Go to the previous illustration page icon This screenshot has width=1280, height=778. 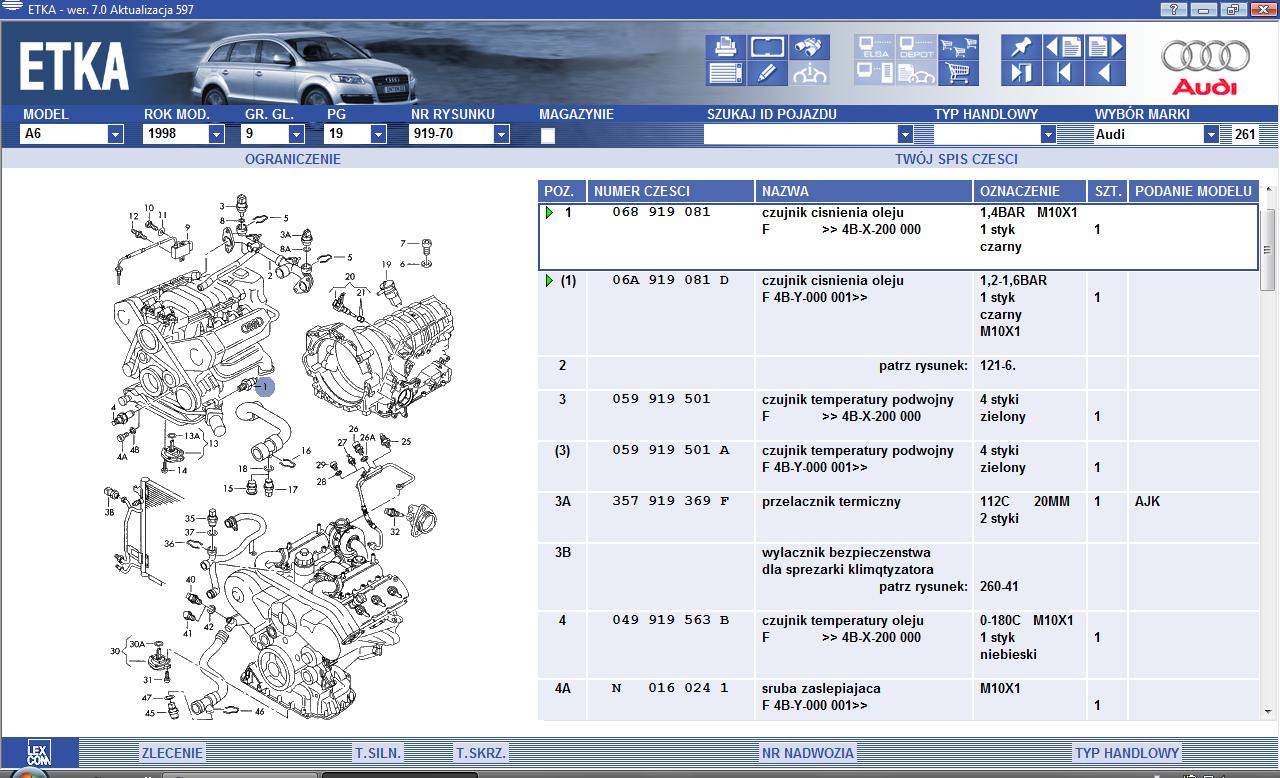coord(1063,47)
